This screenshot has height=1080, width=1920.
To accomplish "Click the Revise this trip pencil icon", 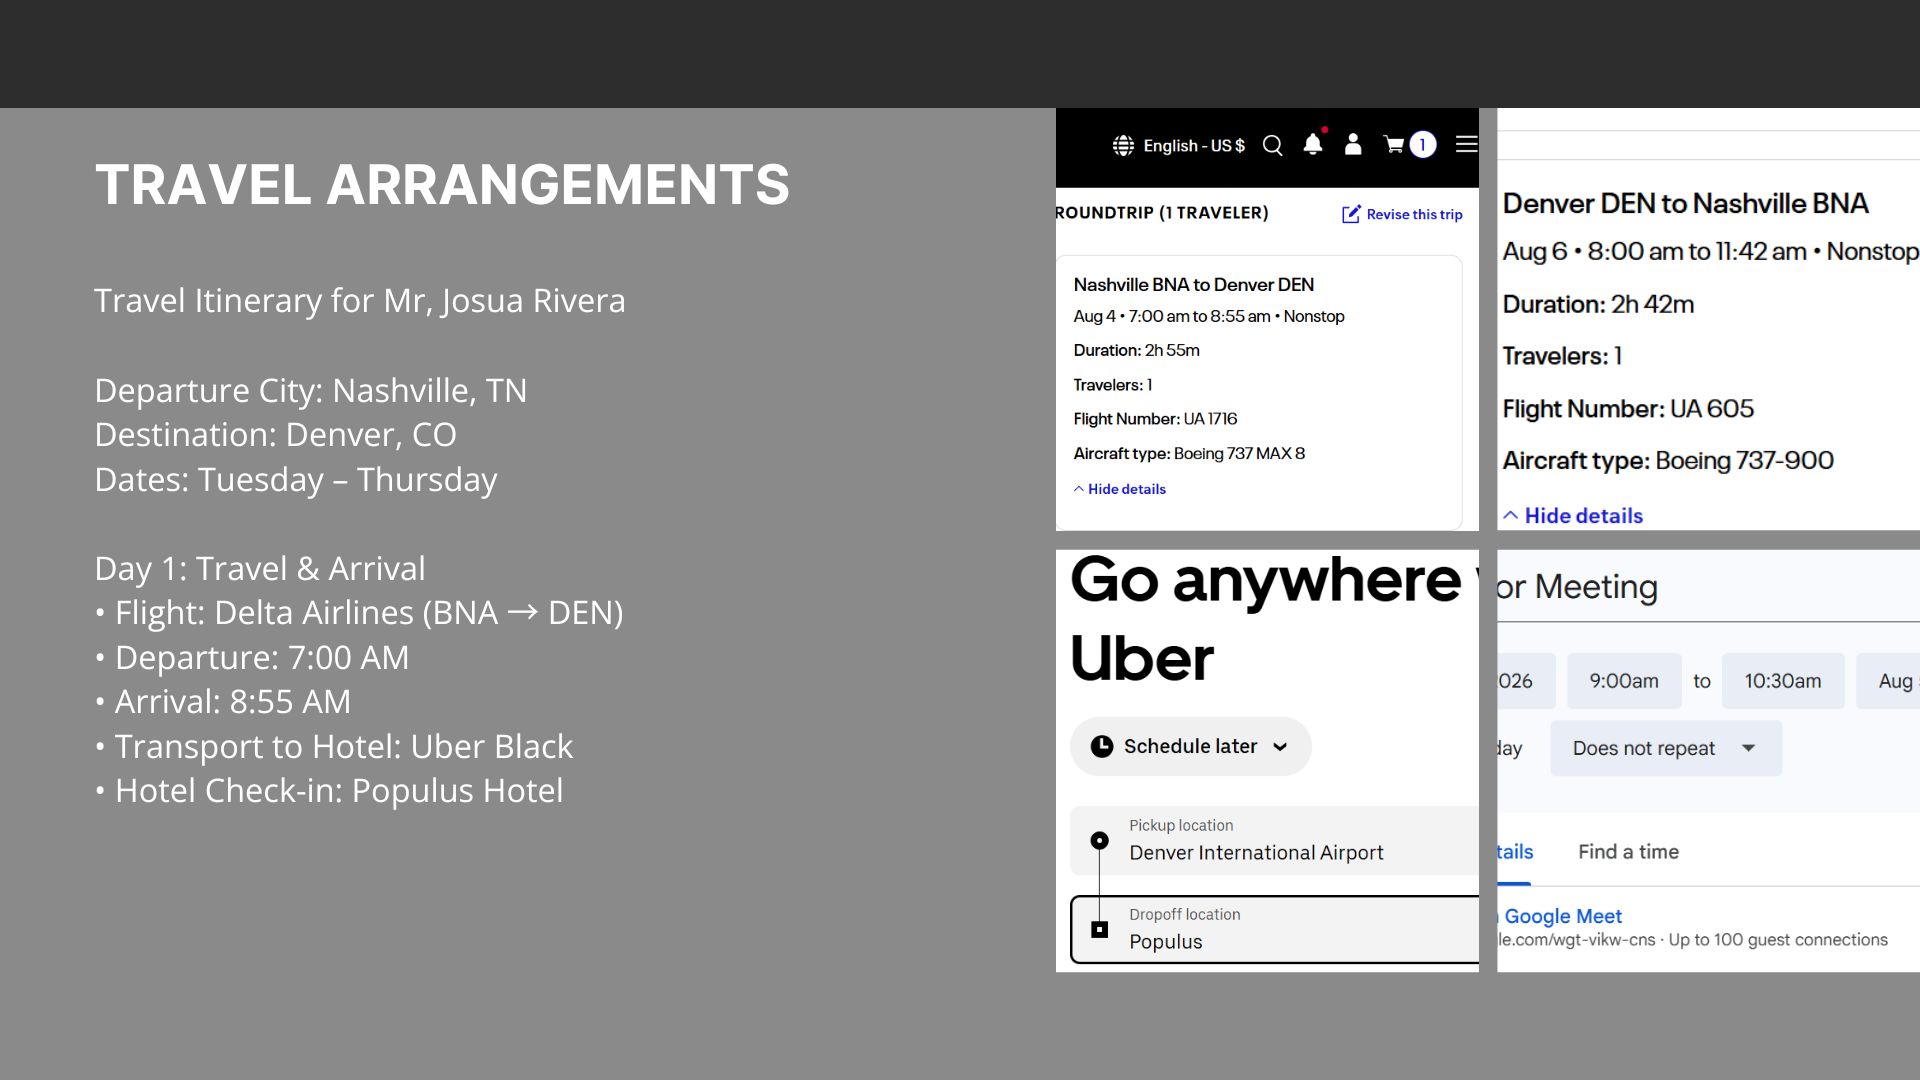I will point(1351,214).
